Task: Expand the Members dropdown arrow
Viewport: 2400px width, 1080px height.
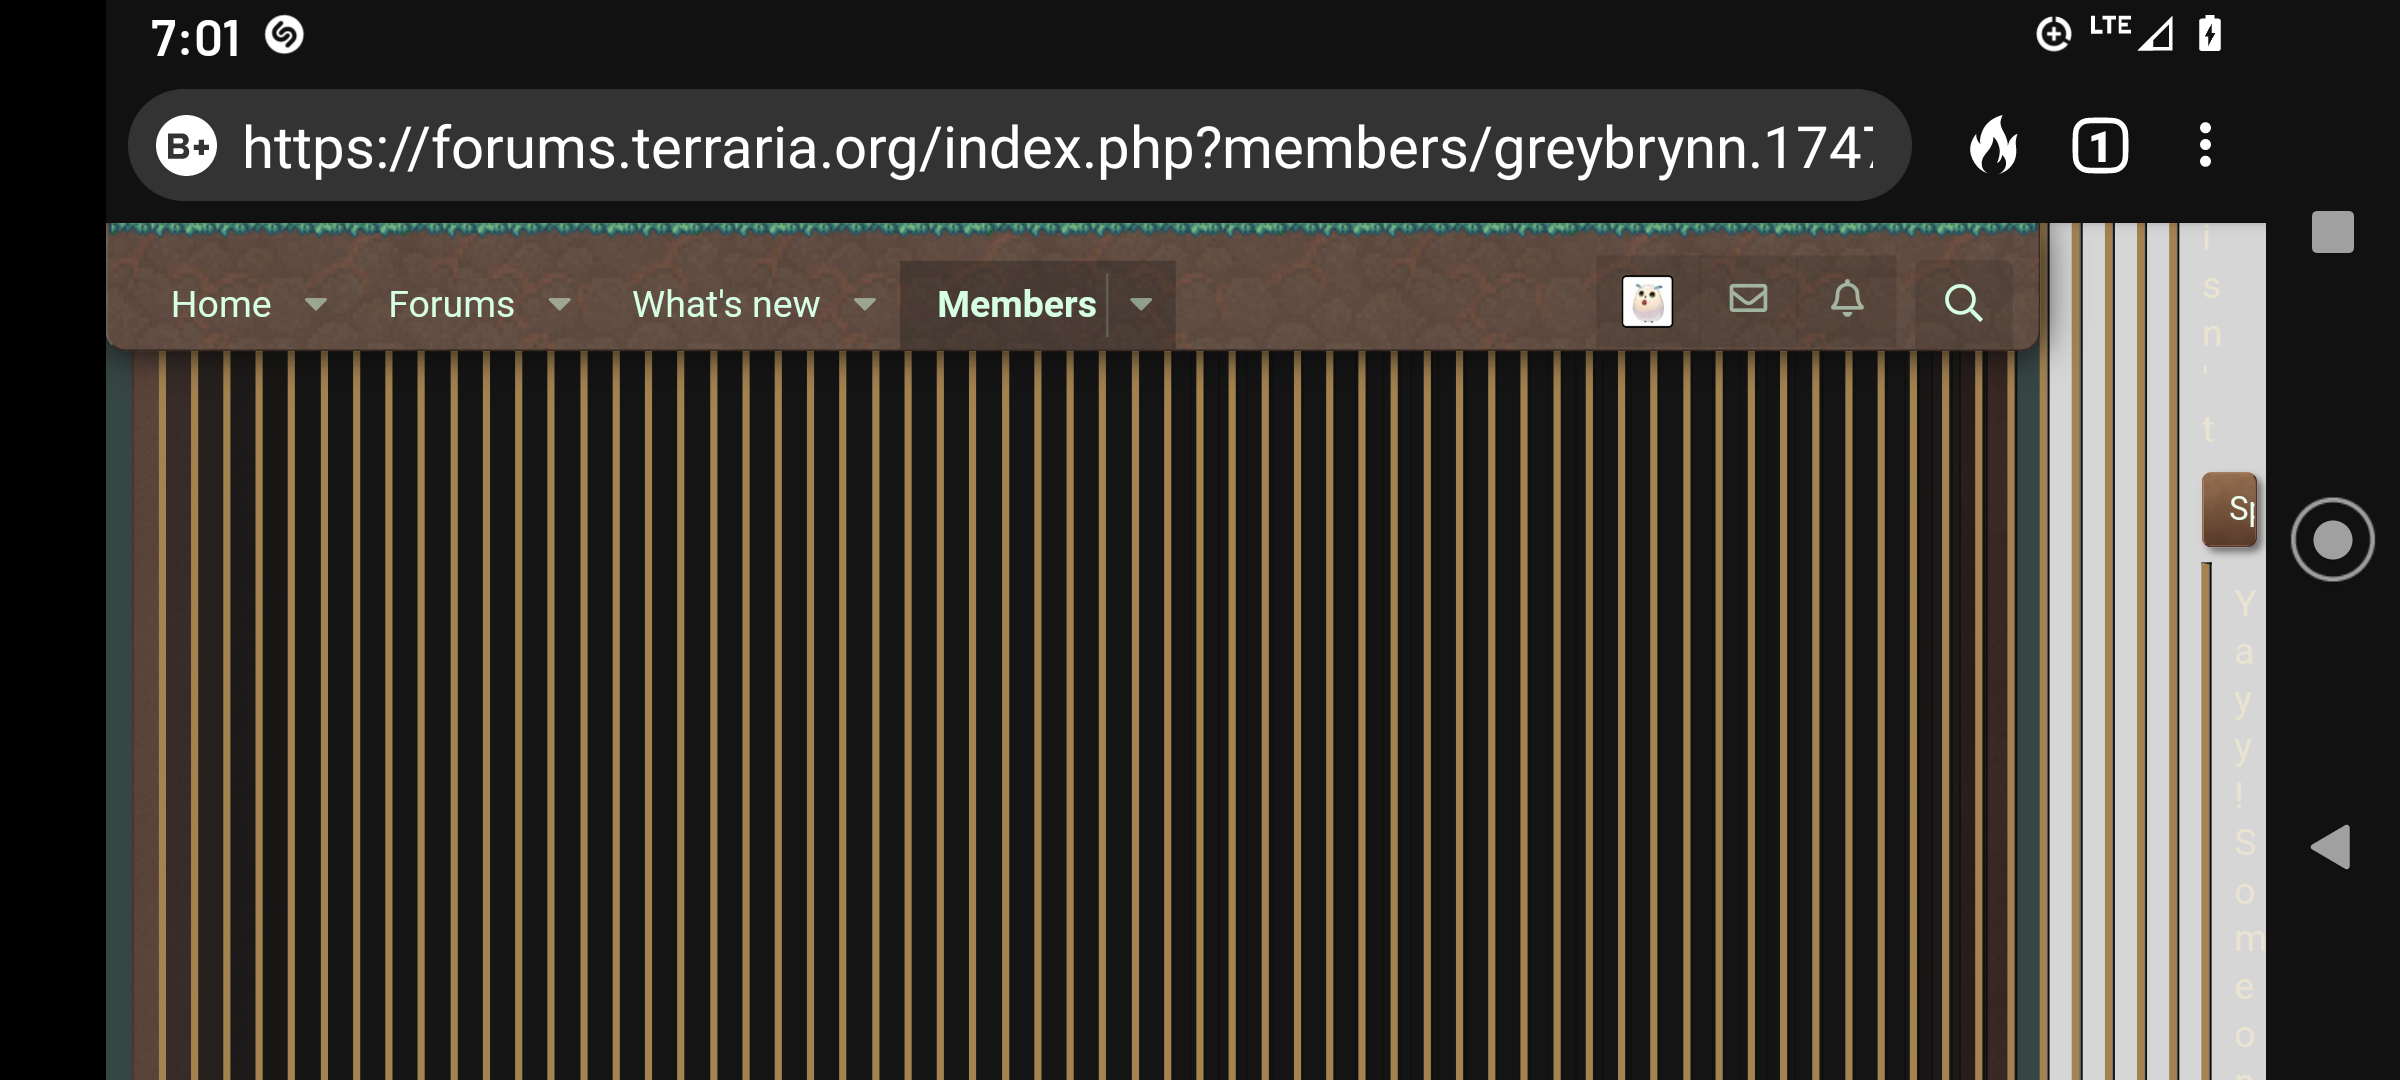Action: click(1141, 304)
